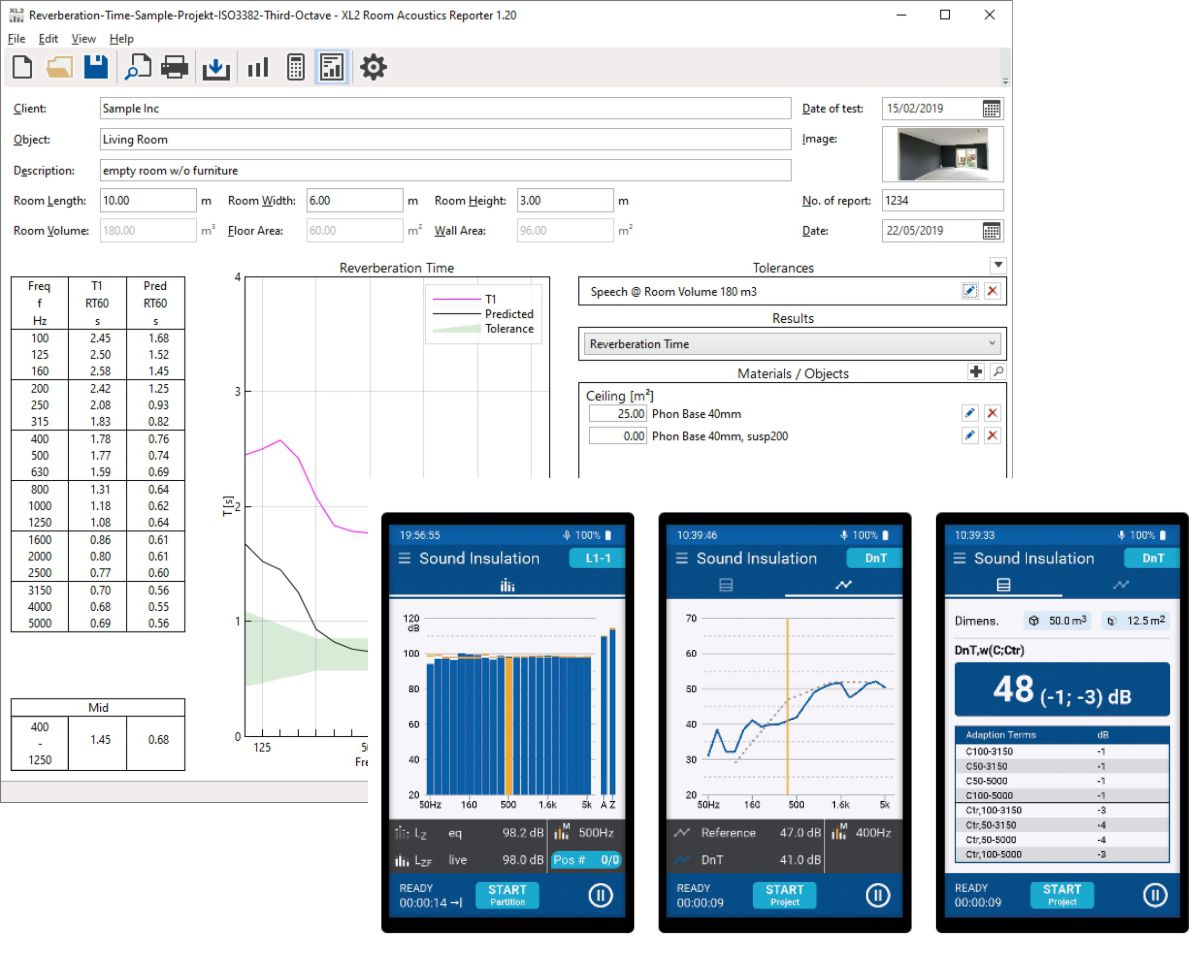
Task: Open the View menu
Action: [84, 39]
